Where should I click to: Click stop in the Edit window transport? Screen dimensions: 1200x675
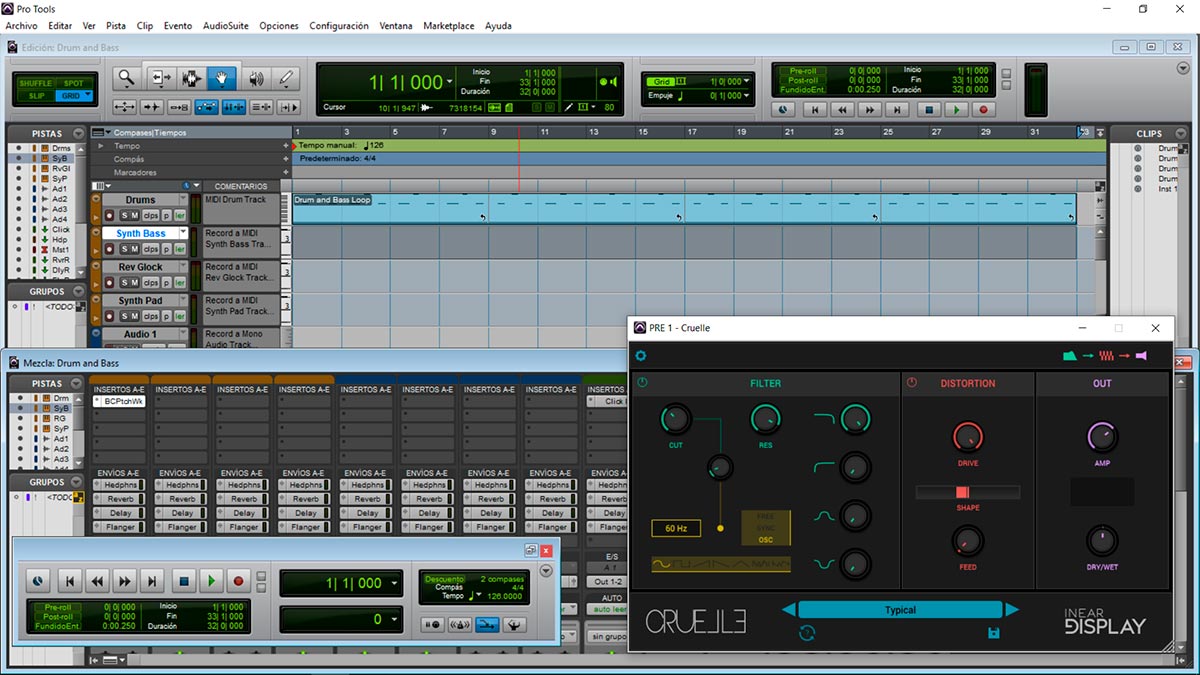pos(929,110)
